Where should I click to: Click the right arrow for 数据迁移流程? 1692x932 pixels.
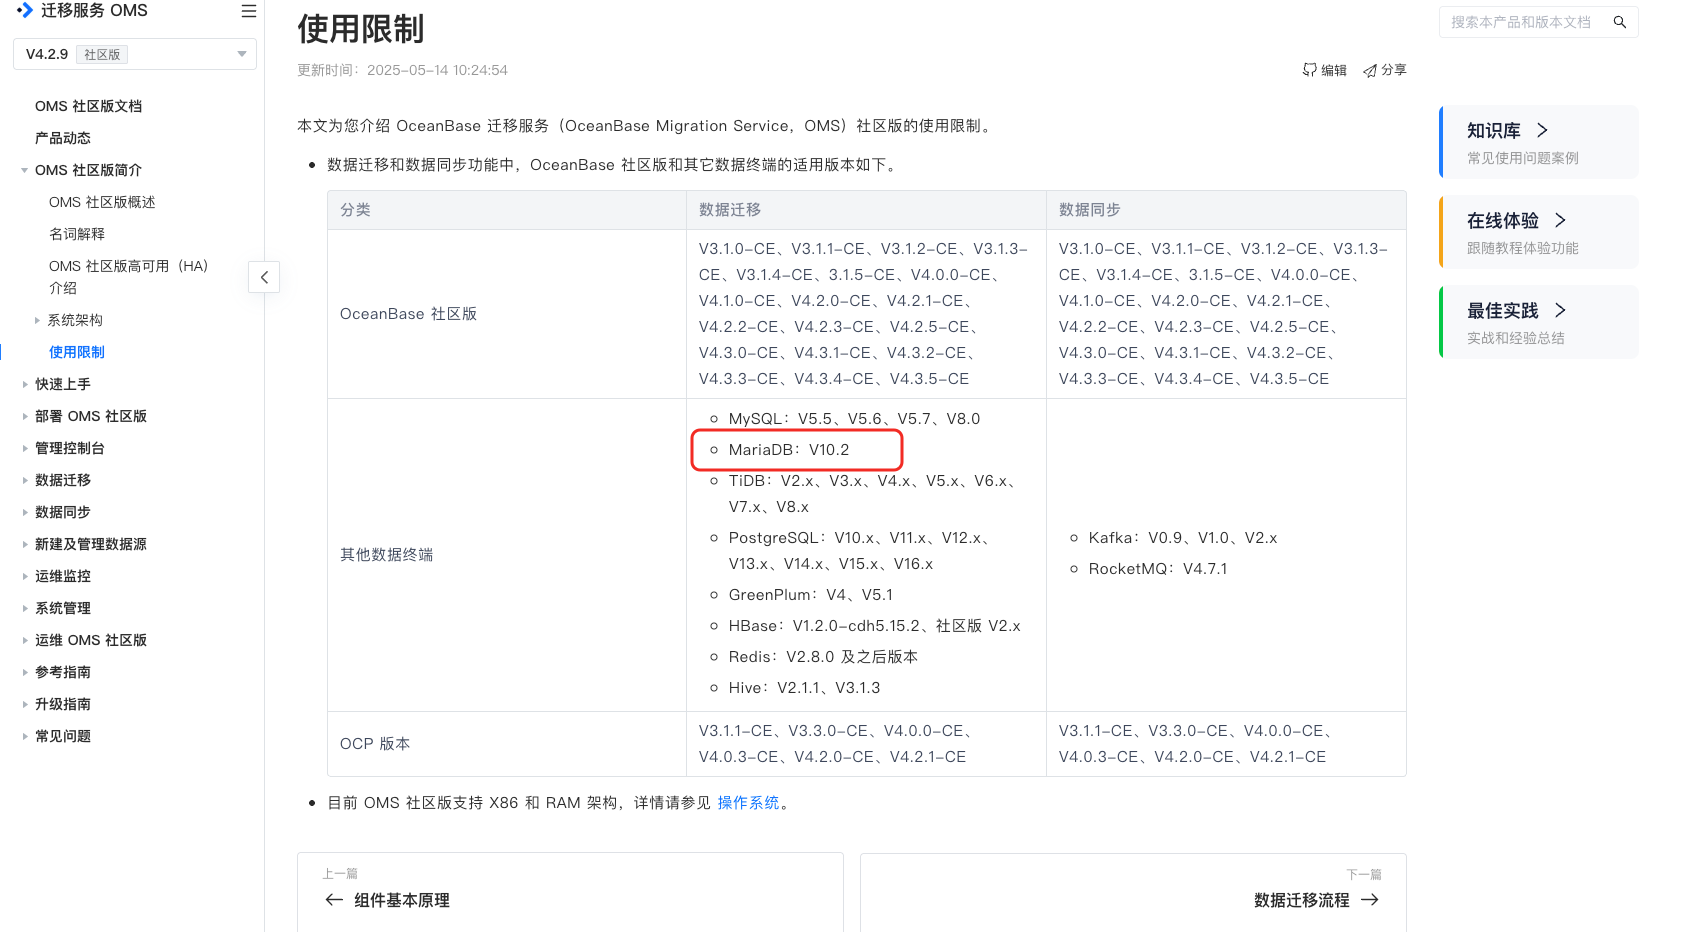(1370, 900)
